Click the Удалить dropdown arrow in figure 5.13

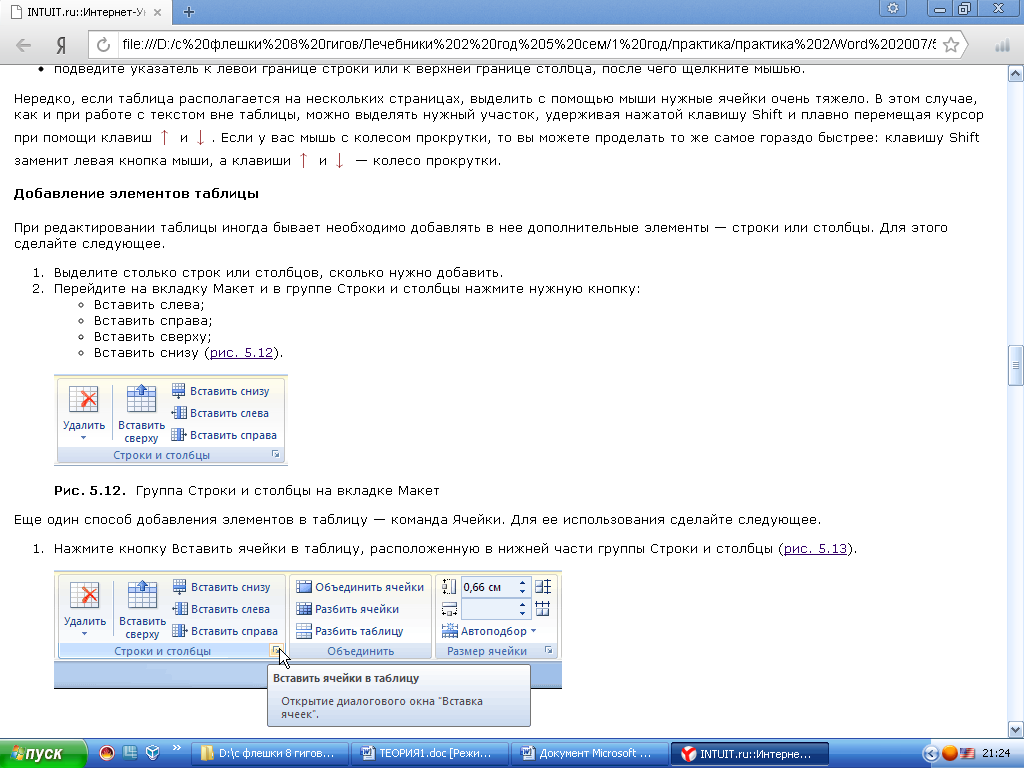pyautogui.click(x=84, y=633)
